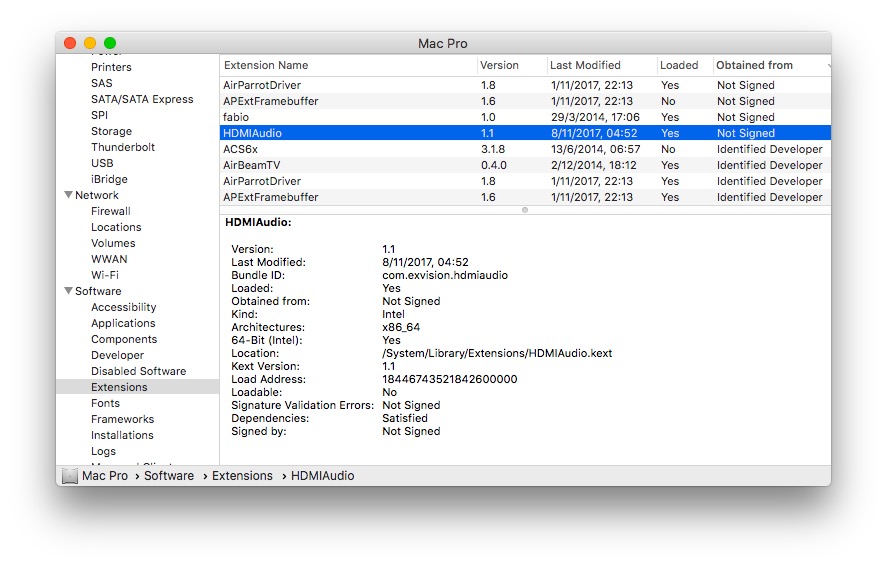Click HDMIAudio in the path bar

[x=322, y=476]
